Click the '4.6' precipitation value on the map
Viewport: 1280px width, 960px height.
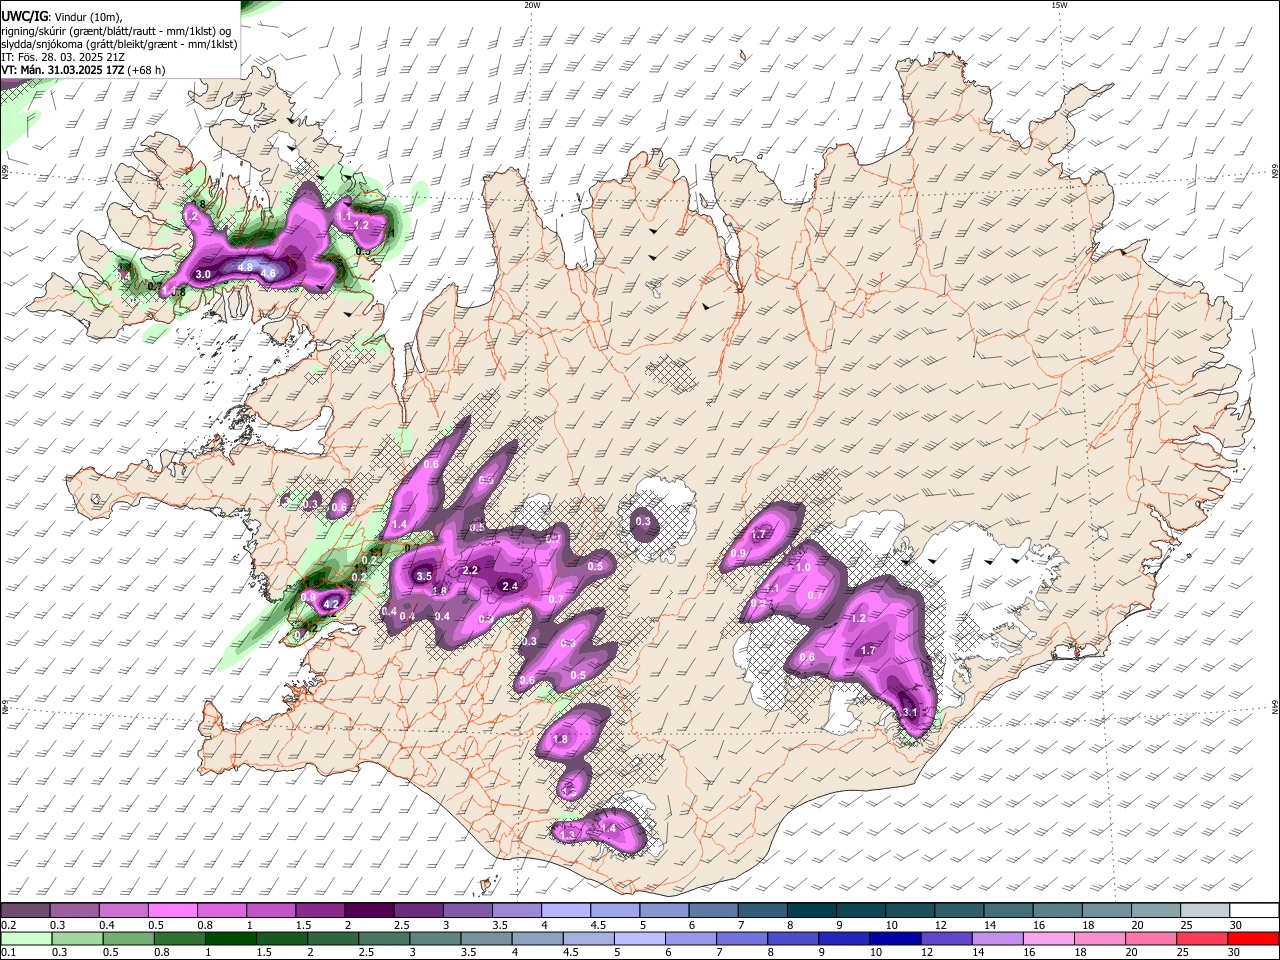point(268,274)
